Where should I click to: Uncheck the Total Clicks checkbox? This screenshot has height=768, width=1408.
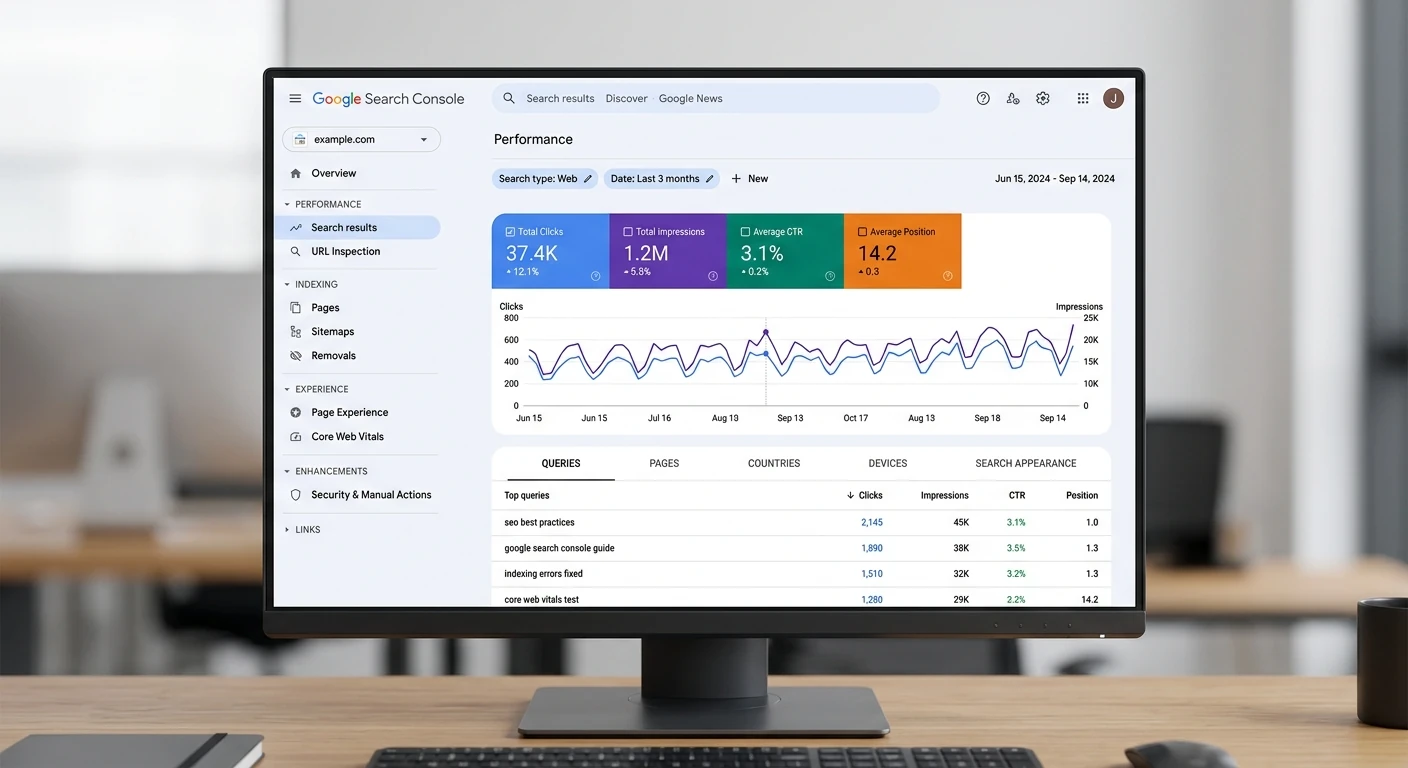pyautogui.click(x=510, y=232)
